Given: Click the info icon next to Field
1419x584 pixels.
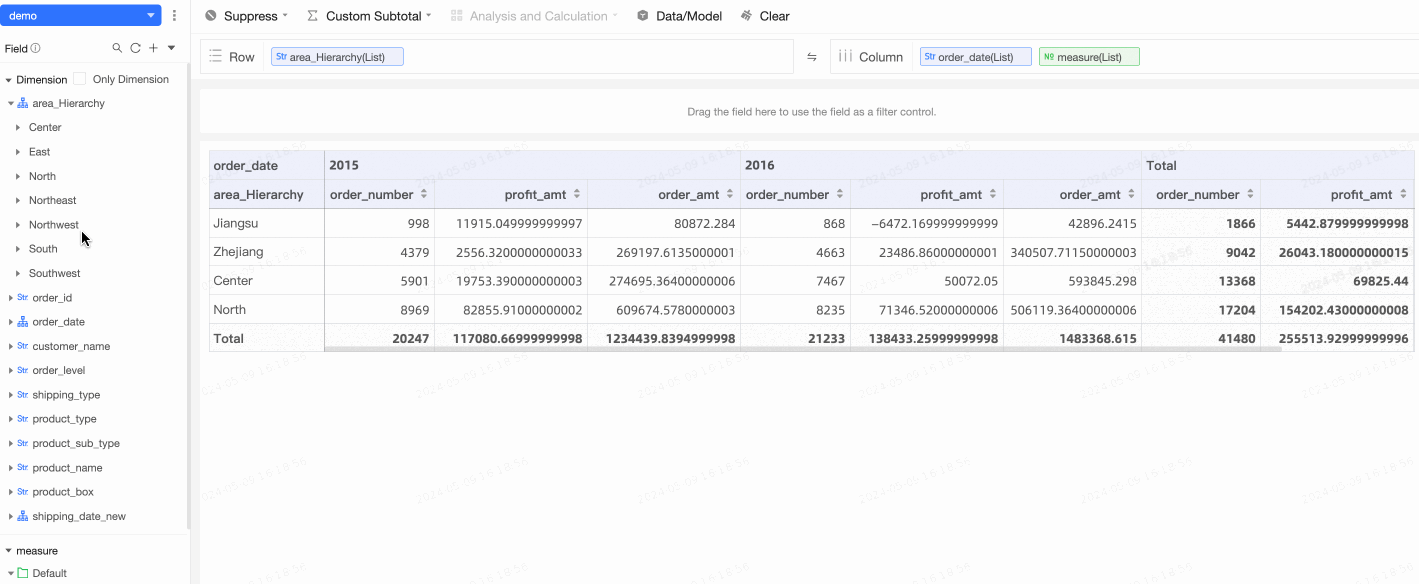Looking at the screenshot, I should [x=36, y=48].
